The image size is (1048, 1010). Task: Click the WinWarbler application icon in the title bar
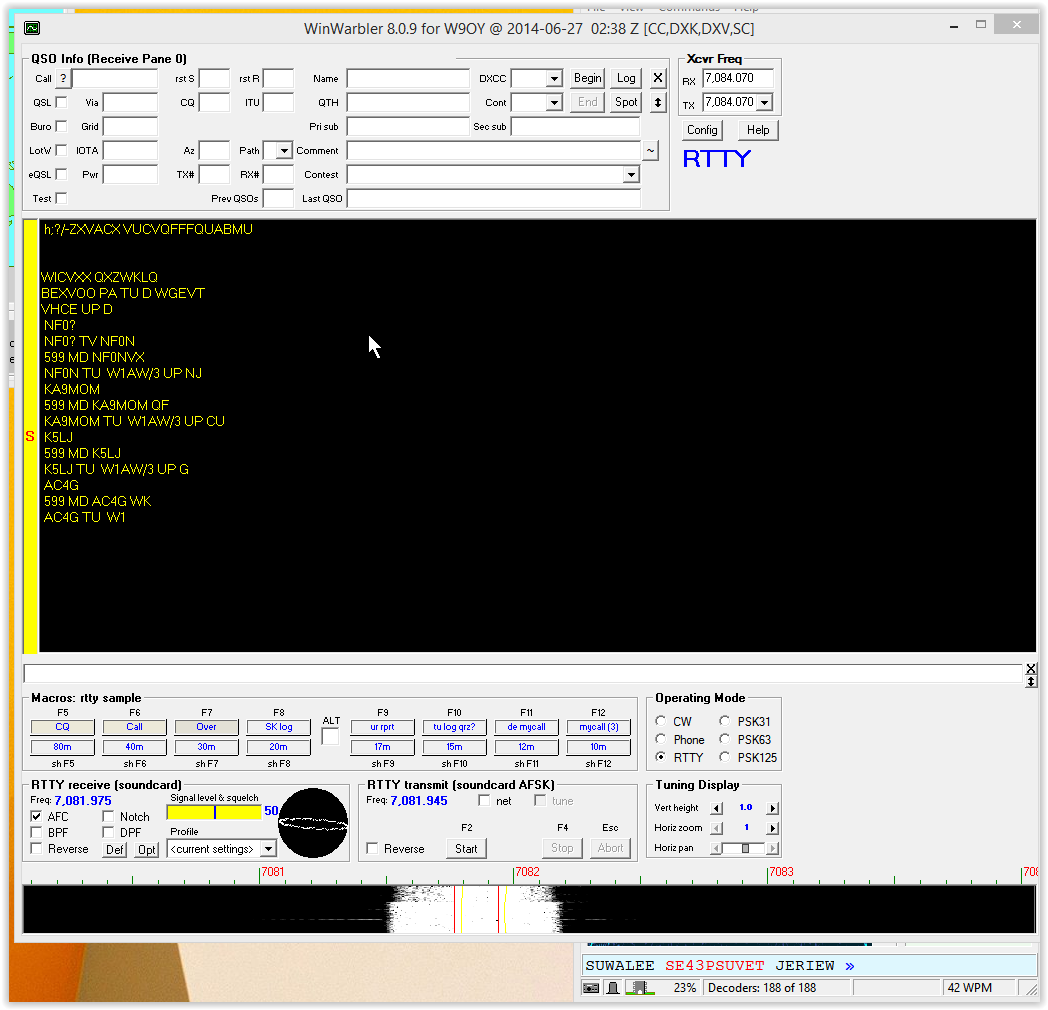tap(30, 27)
